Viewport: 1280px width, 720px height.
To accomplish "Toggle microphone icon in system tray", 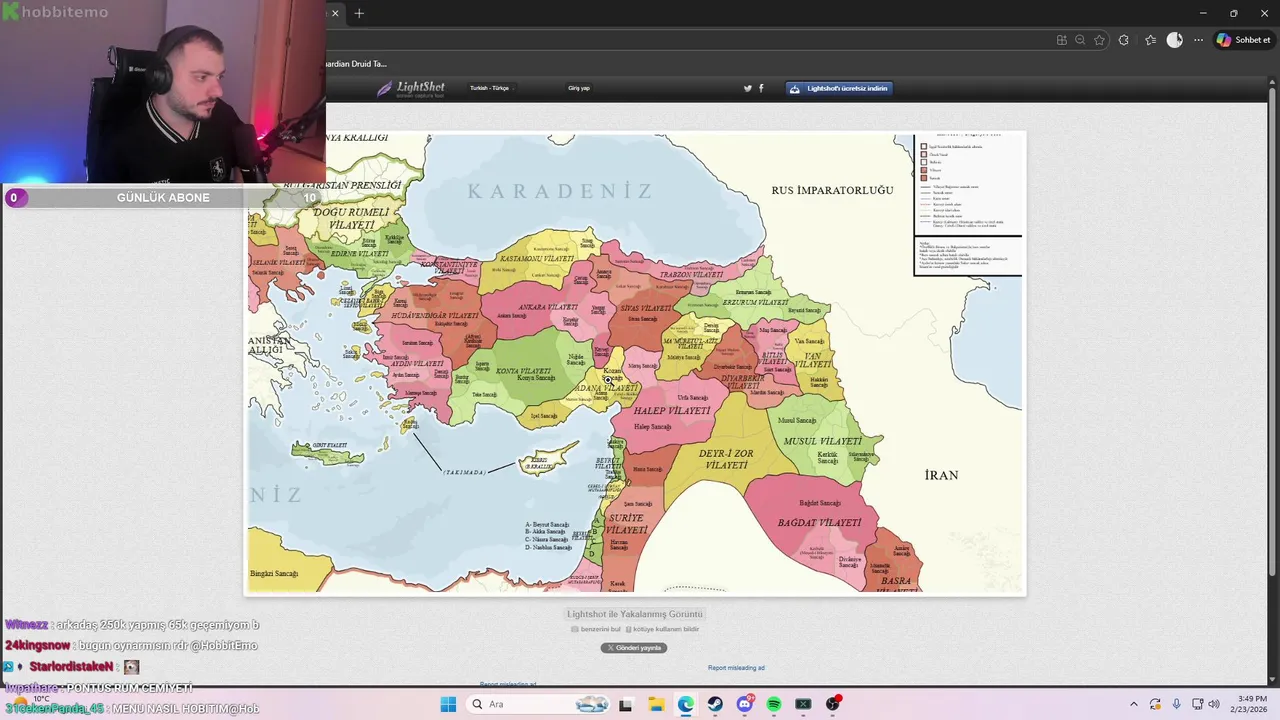I will coord(1176,704).
